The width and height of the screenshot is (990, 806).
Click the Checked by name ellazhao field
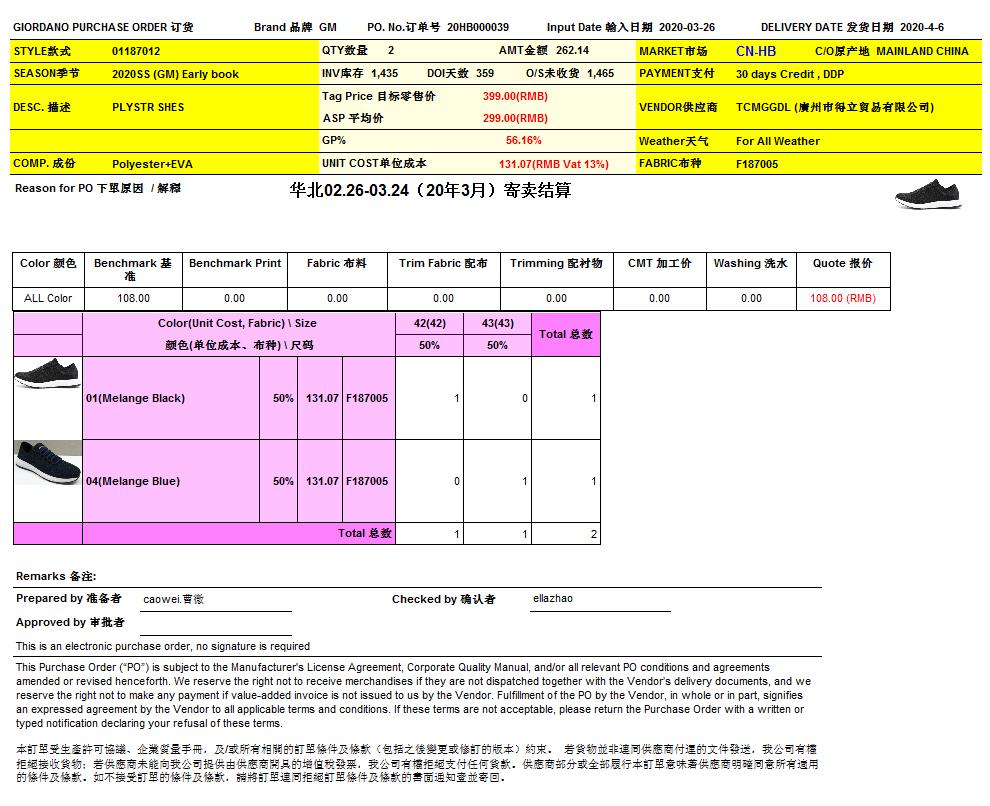point(552,599)
